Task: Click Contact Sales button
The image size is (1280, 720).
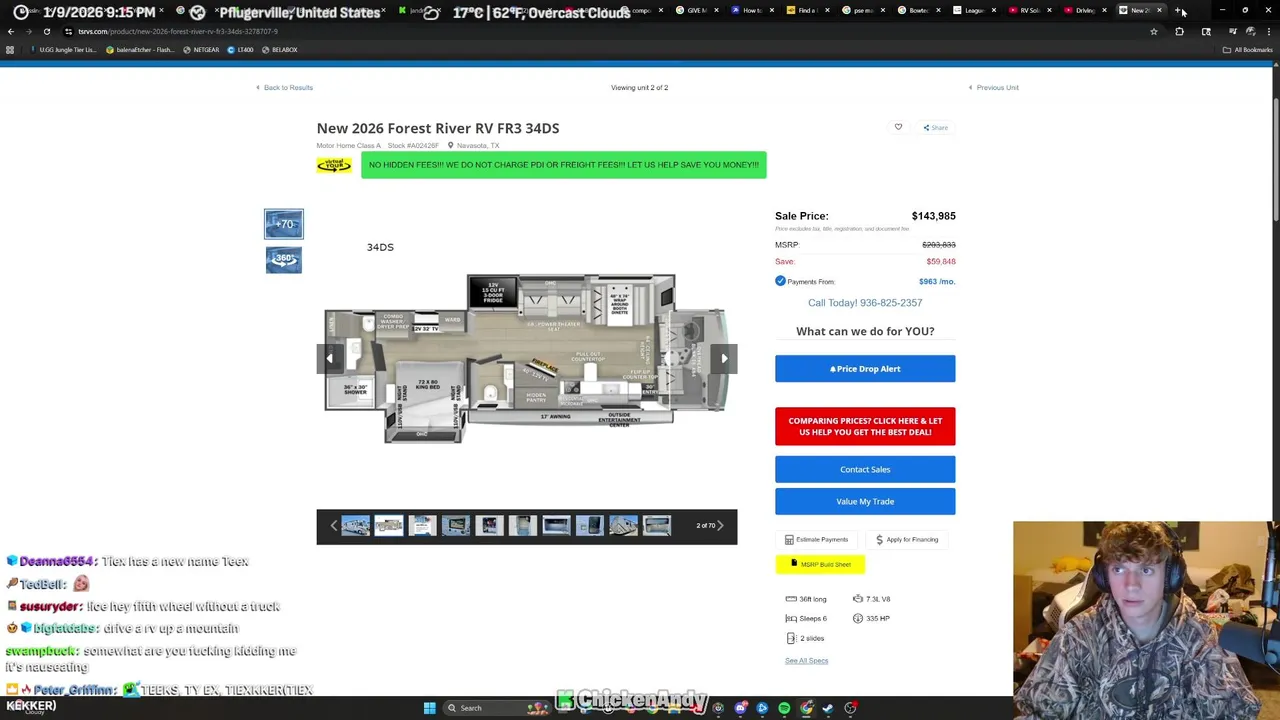Action: [865, 469]
